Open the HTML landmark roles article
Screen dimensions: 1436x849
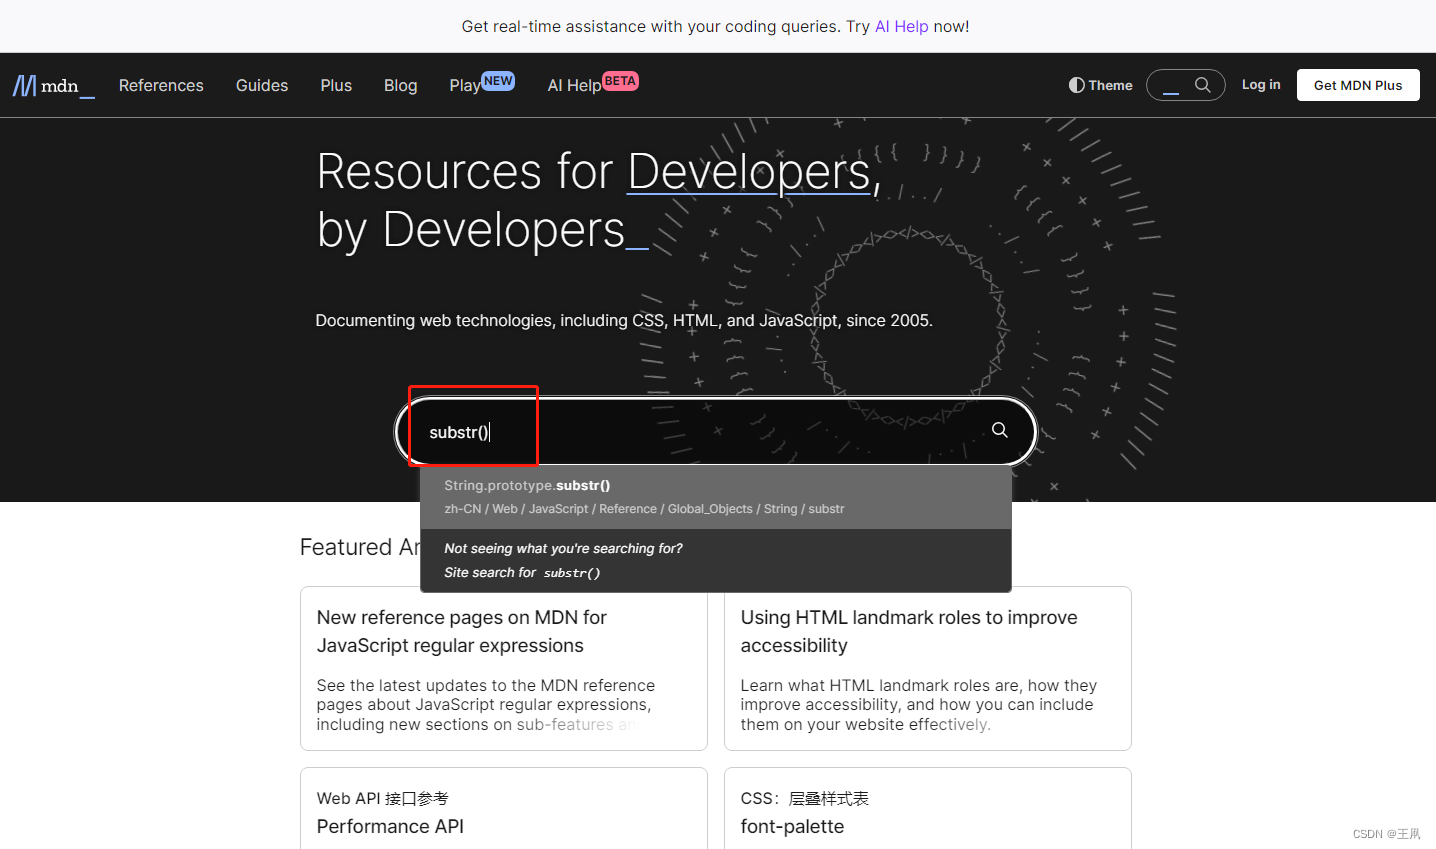[909, 631]
